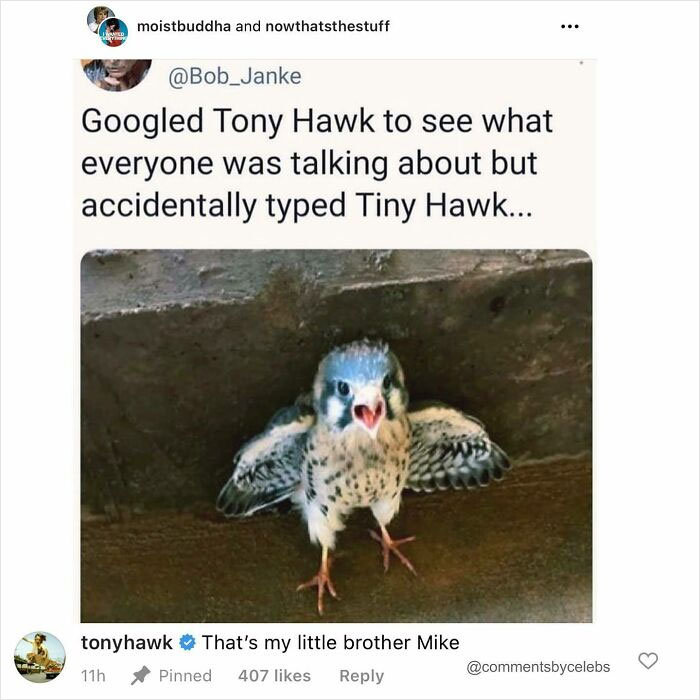
Task: Click the verified badge next to tonyhawk
Action: 187,642
